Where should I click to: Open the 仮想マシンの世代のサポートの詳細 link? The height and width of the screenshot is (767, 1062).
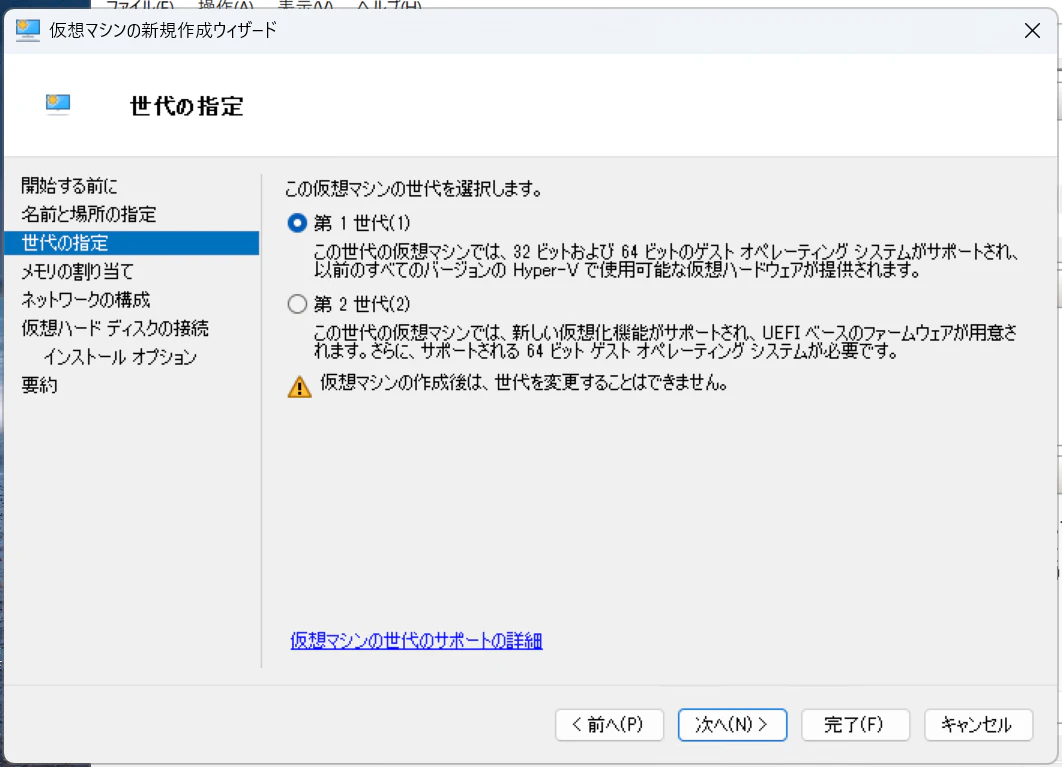416,640
